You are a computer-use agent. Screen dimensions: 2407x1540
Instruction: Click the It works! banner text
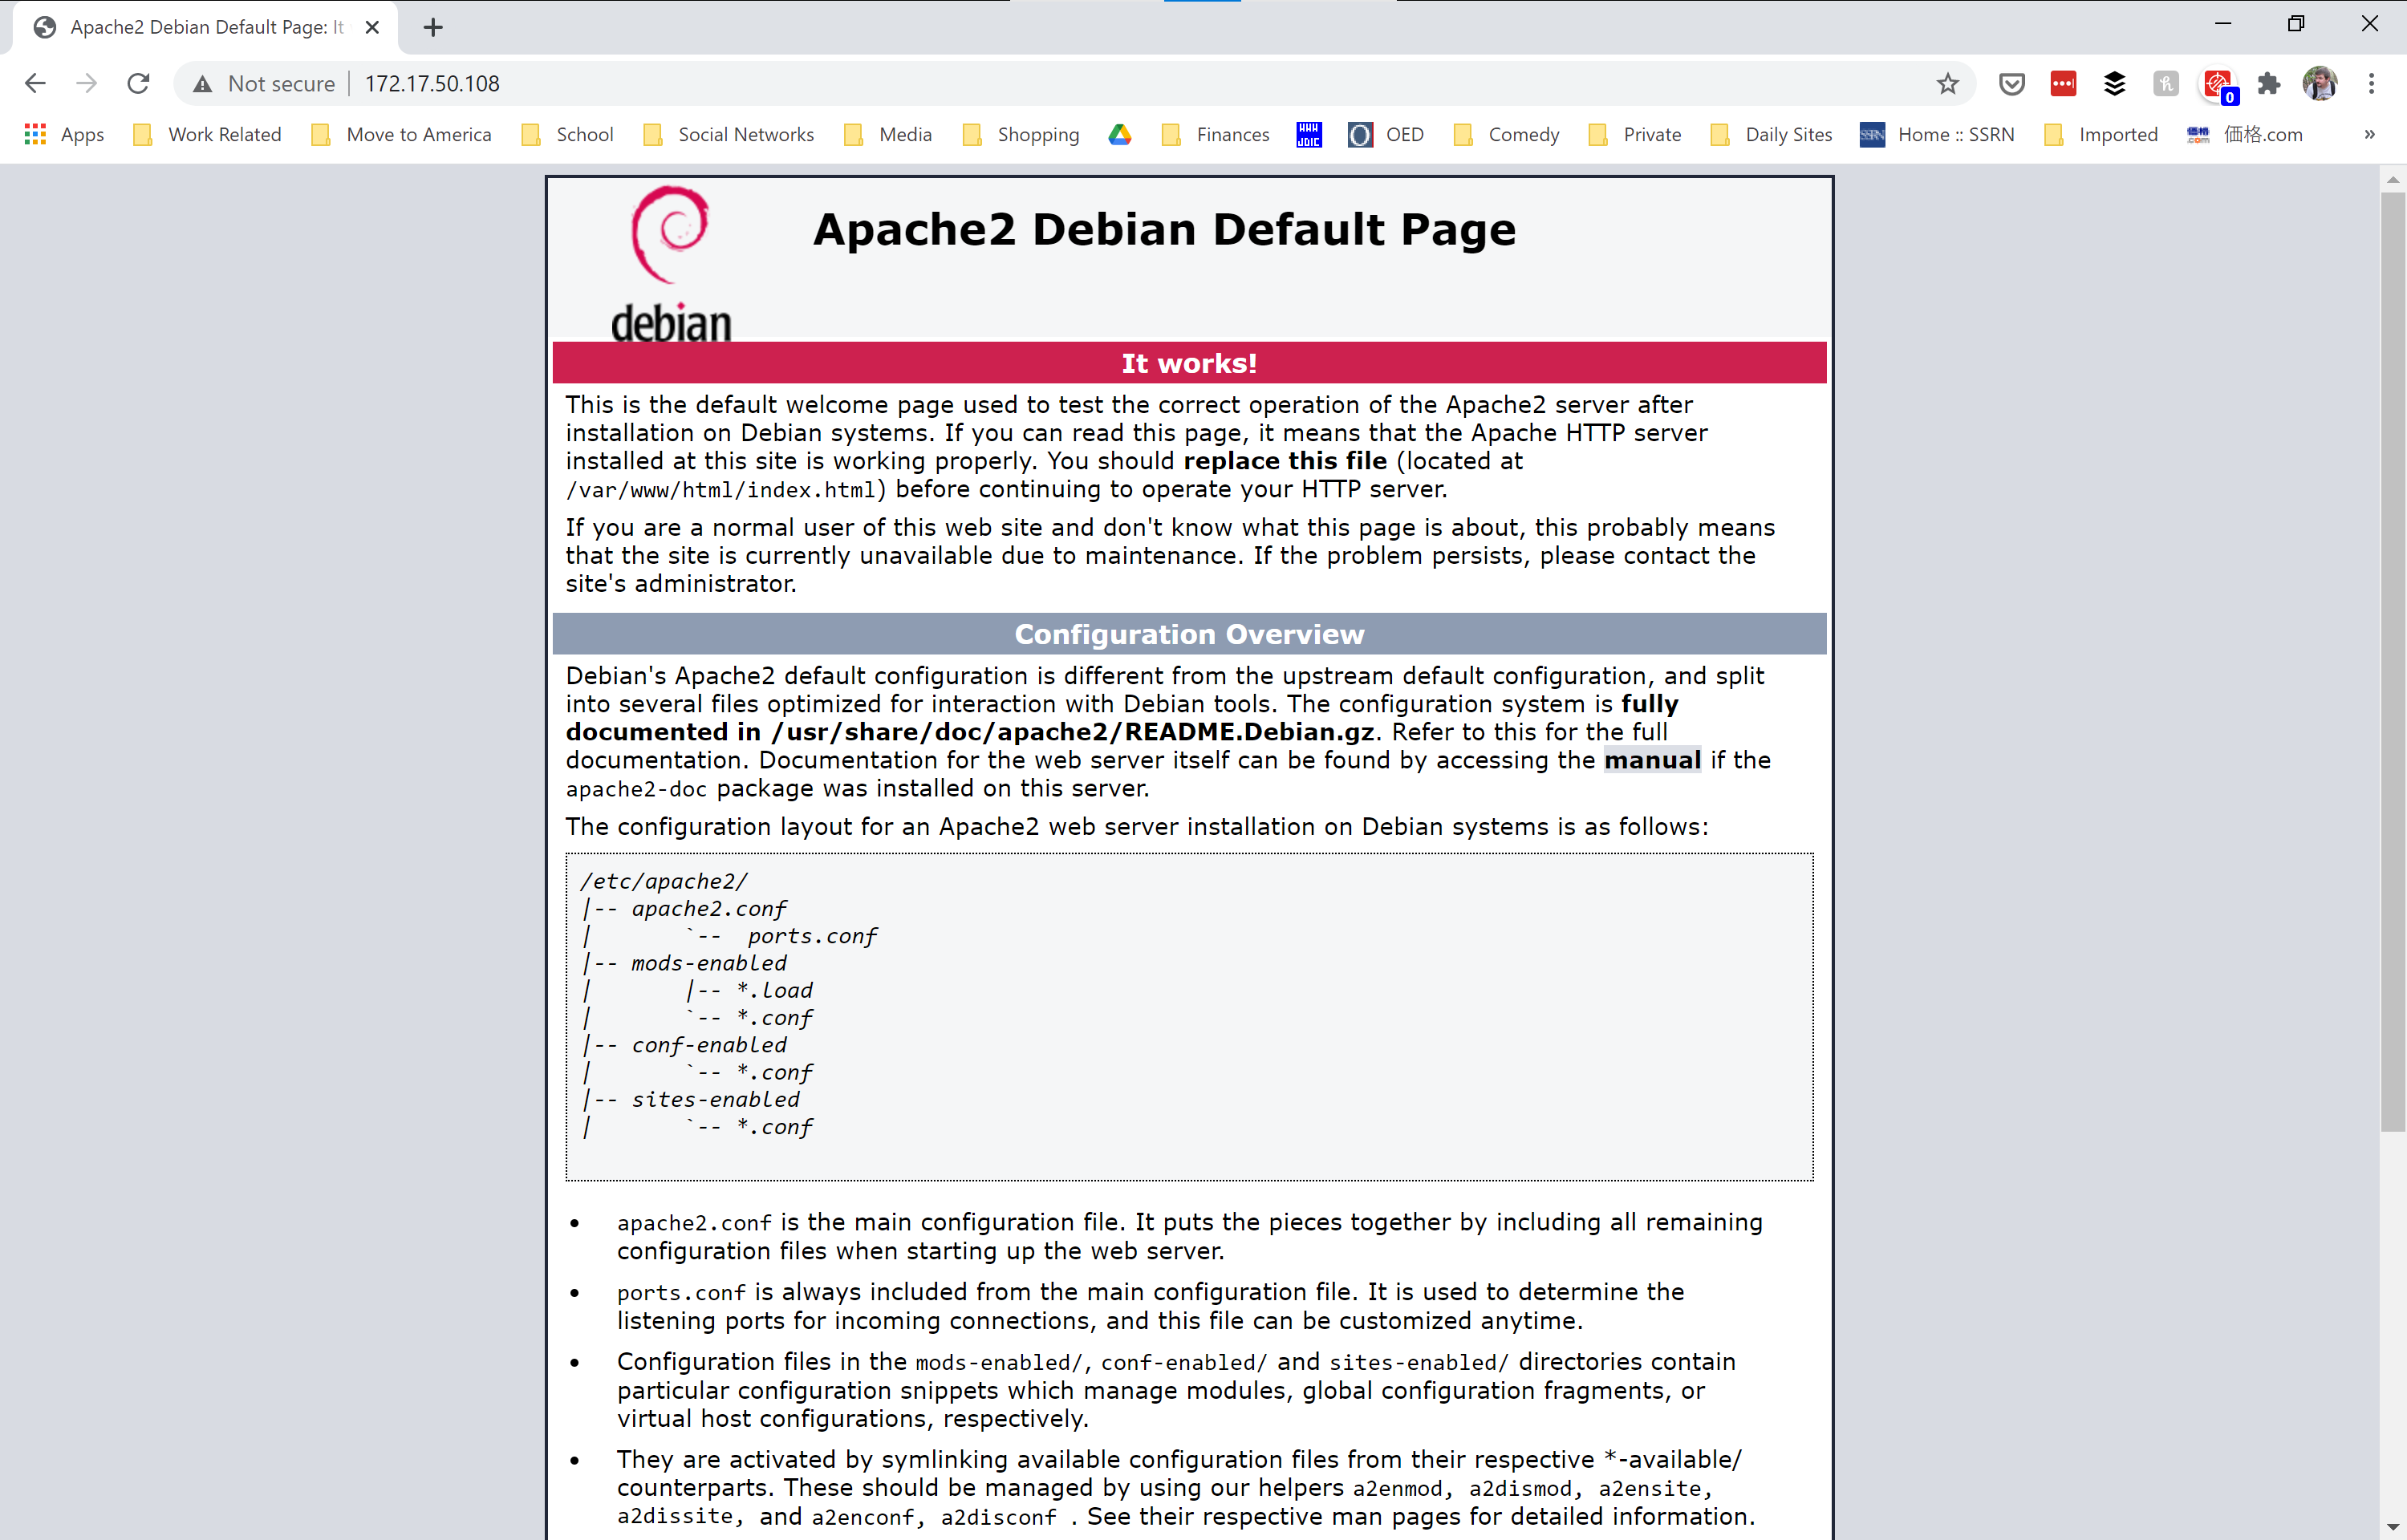click(1188, 363)
